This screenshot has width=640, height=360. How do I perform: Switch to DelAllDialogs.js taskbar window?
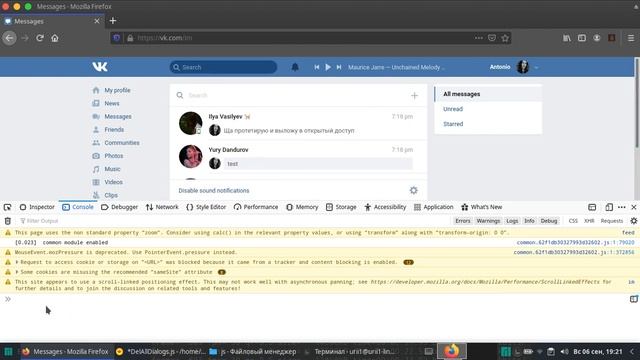pos(160,351)
